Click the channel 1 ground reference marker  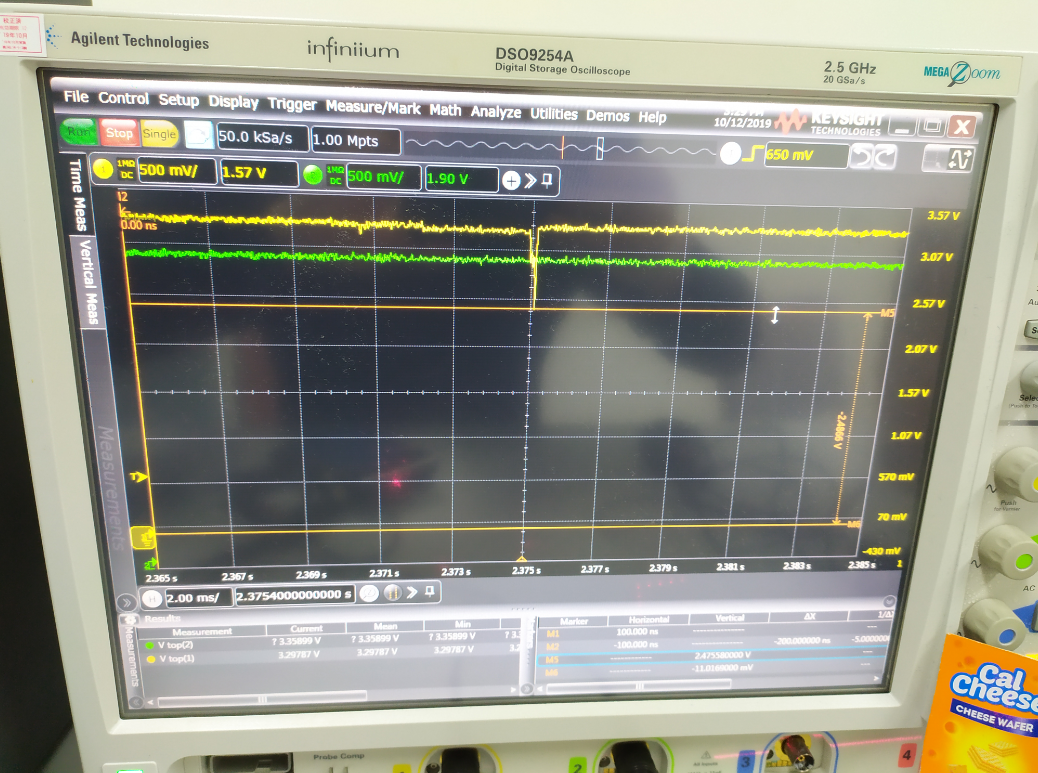click(x=144, y=537)
